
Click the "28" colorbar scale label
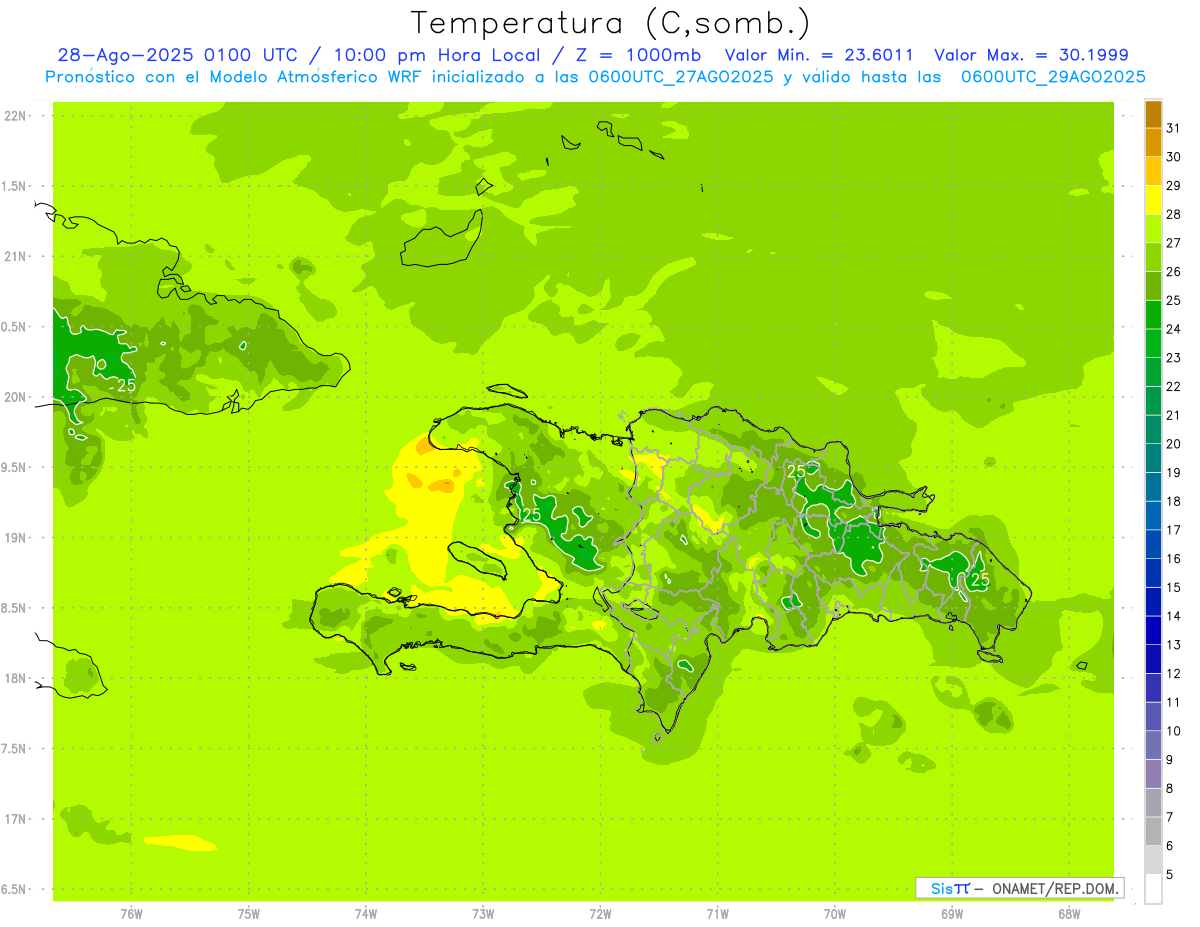(1173, 214)
